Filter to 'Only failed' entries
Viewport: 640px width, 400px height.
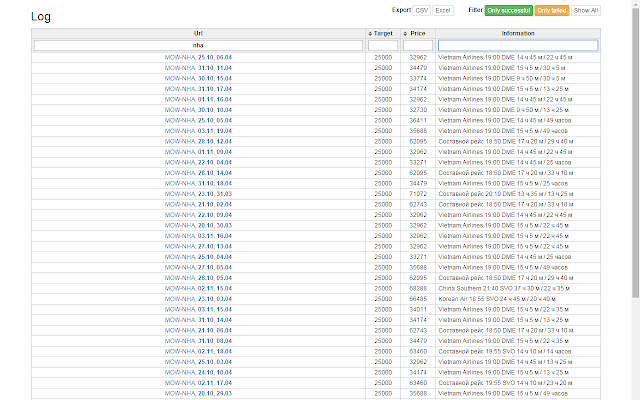point(551,10)
